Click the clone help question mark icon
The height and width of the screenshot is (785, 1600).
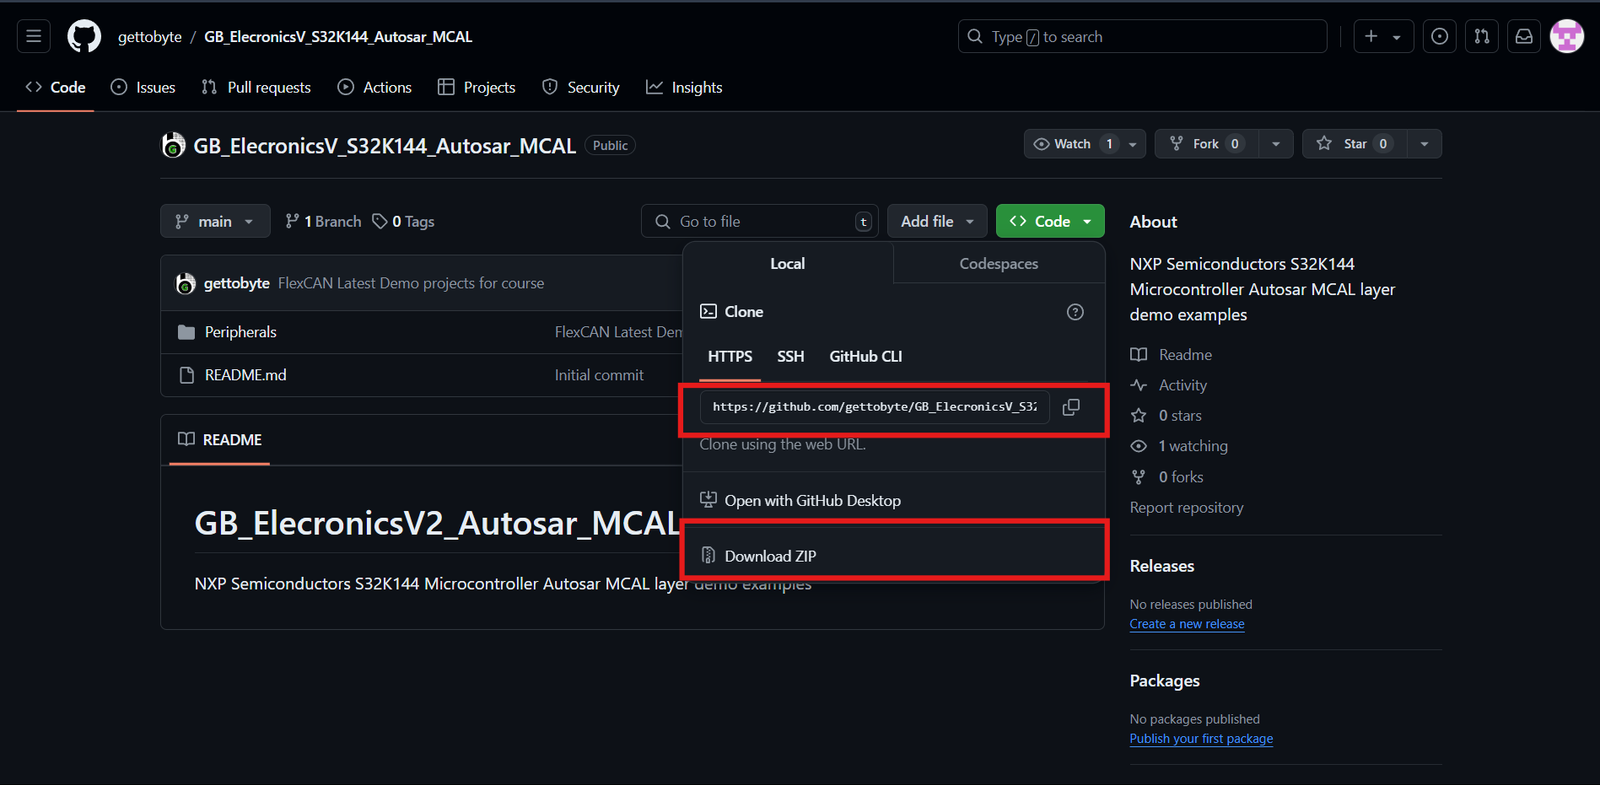1075,312
